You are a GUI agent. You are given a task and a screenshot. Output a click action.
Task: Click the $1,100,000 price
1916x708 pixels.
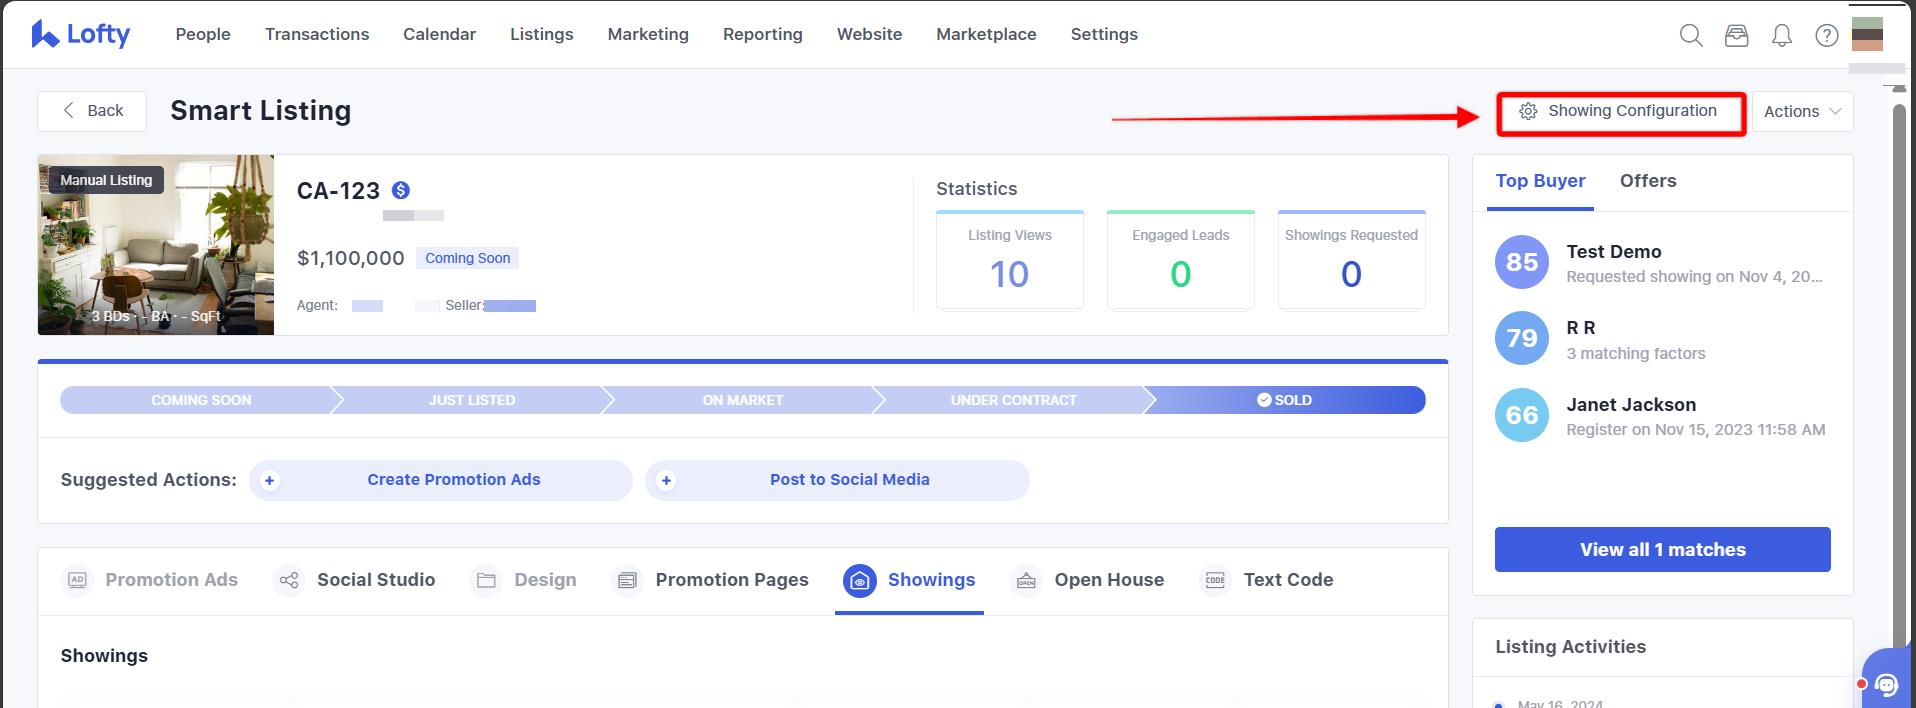tap(351, 258)
